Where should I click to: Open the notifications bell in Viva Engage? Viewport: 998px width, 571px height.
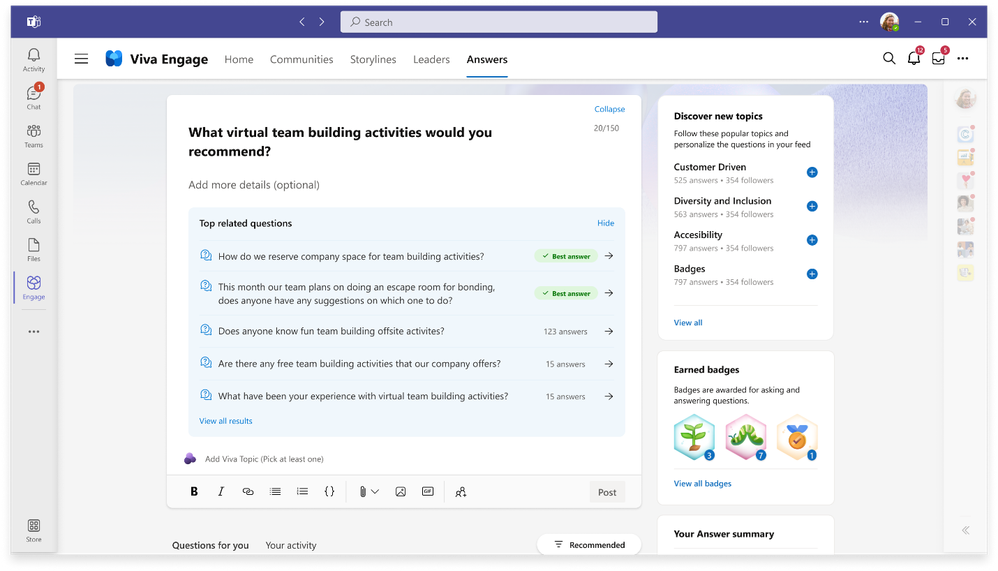coord(913,59)
